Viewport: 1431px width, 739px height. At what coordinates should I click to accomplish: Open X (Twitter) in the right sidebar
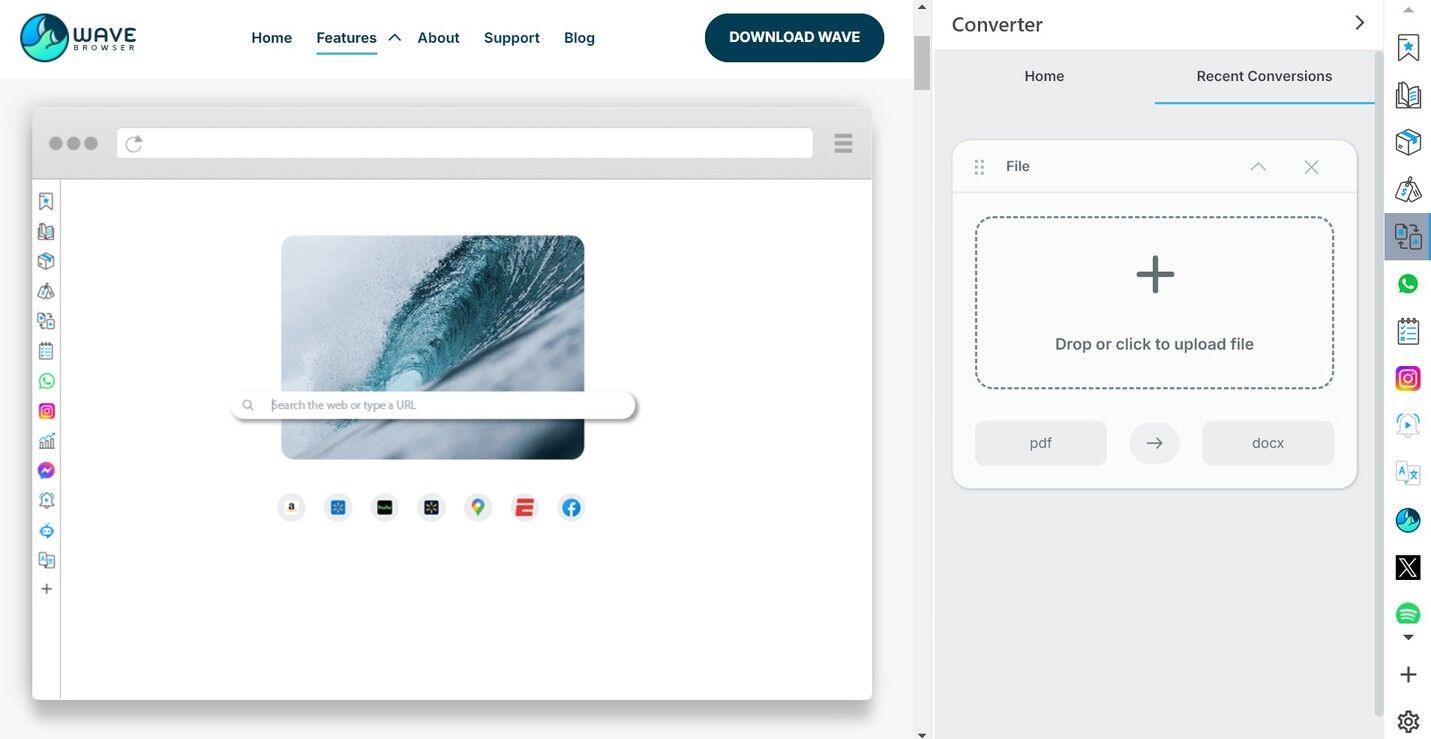[1408, 568]
